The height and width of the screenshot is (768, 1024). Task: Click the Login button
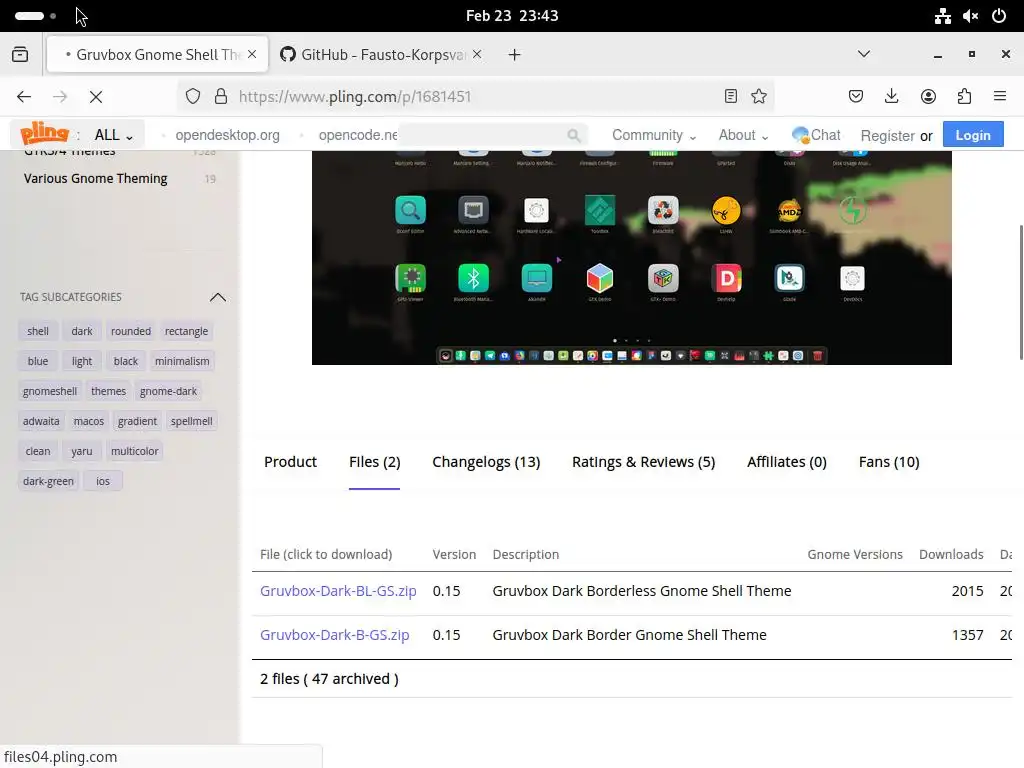pyautogui.click(x=973, y=135)
